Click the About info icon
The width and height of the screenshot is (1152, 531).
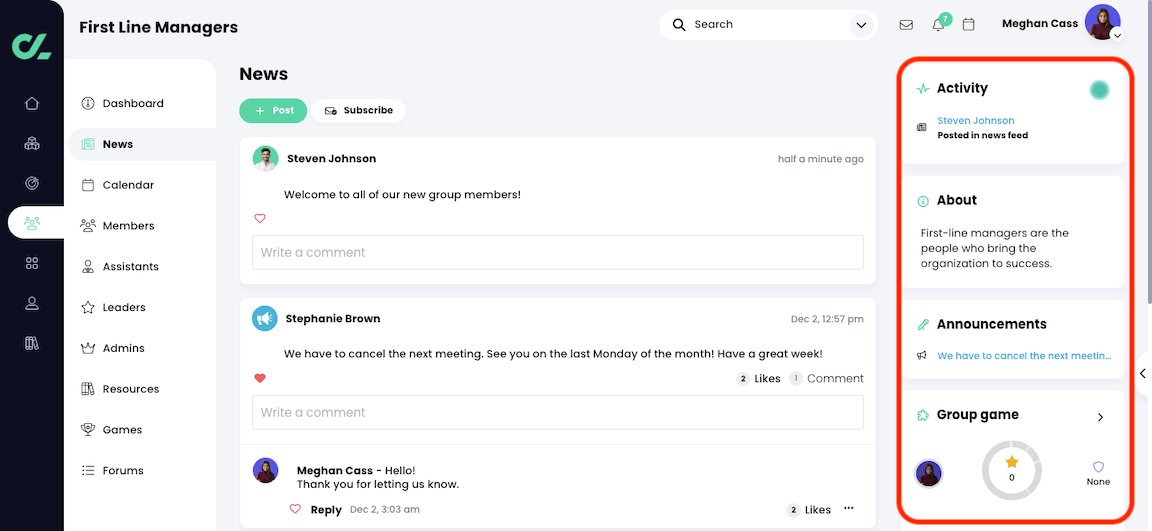pos(923,201)
